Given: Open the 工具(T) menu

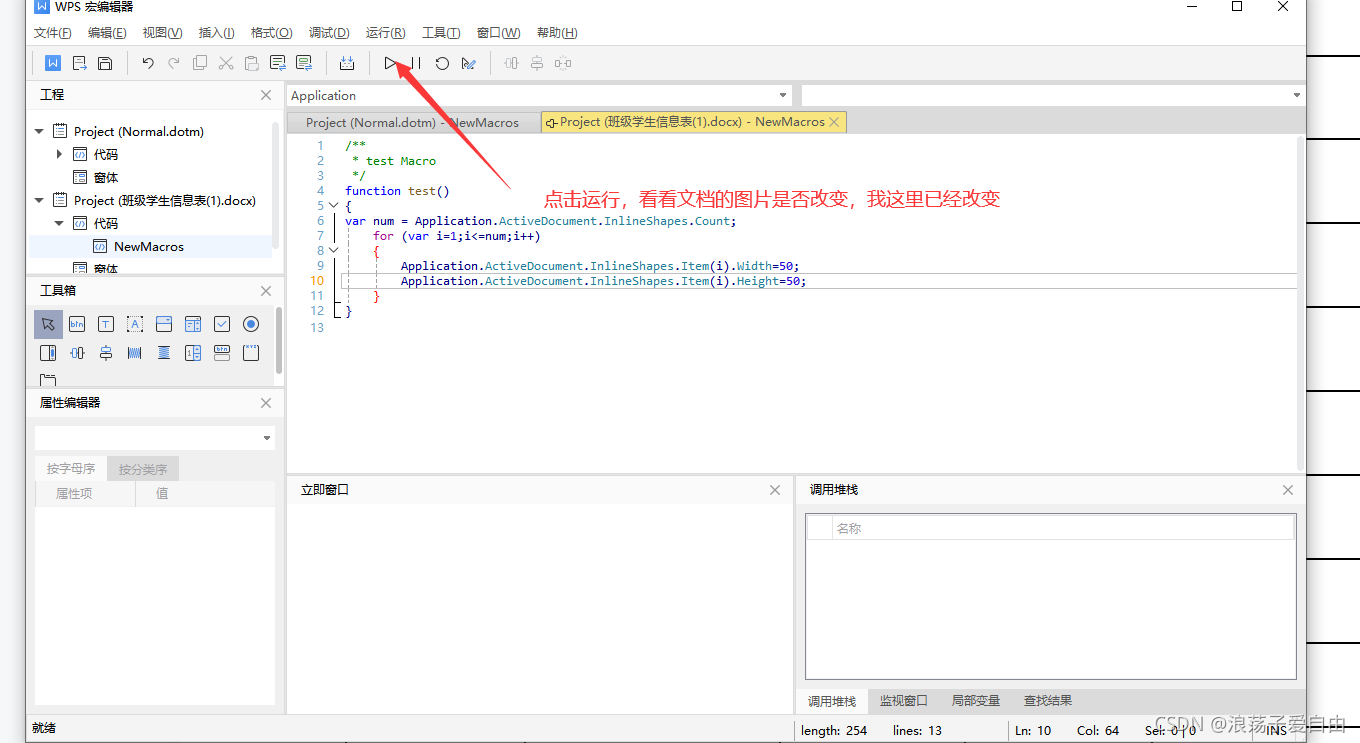Looking at the screenshot, I should coord(441,33).
